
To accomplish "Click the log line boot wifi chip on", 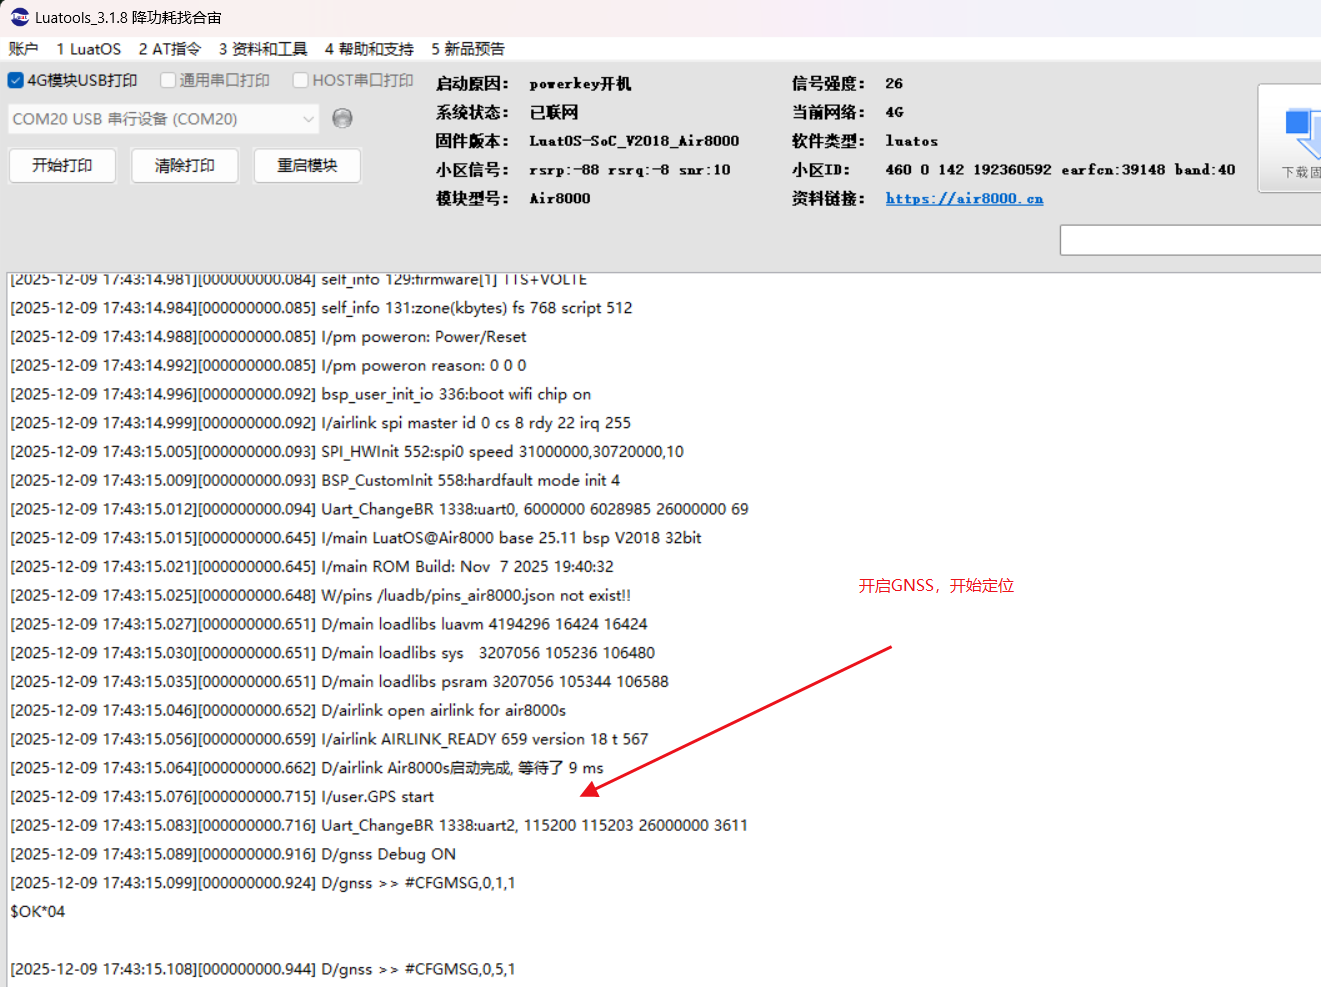I will [301, 395].
